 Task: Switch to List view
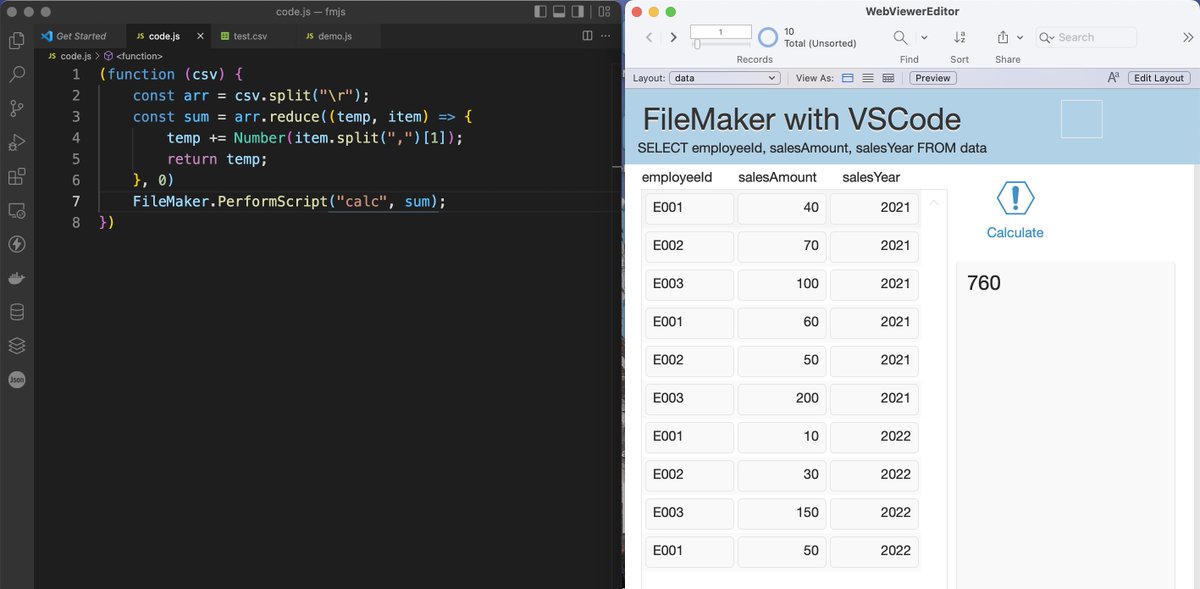[x=868, y=78]
